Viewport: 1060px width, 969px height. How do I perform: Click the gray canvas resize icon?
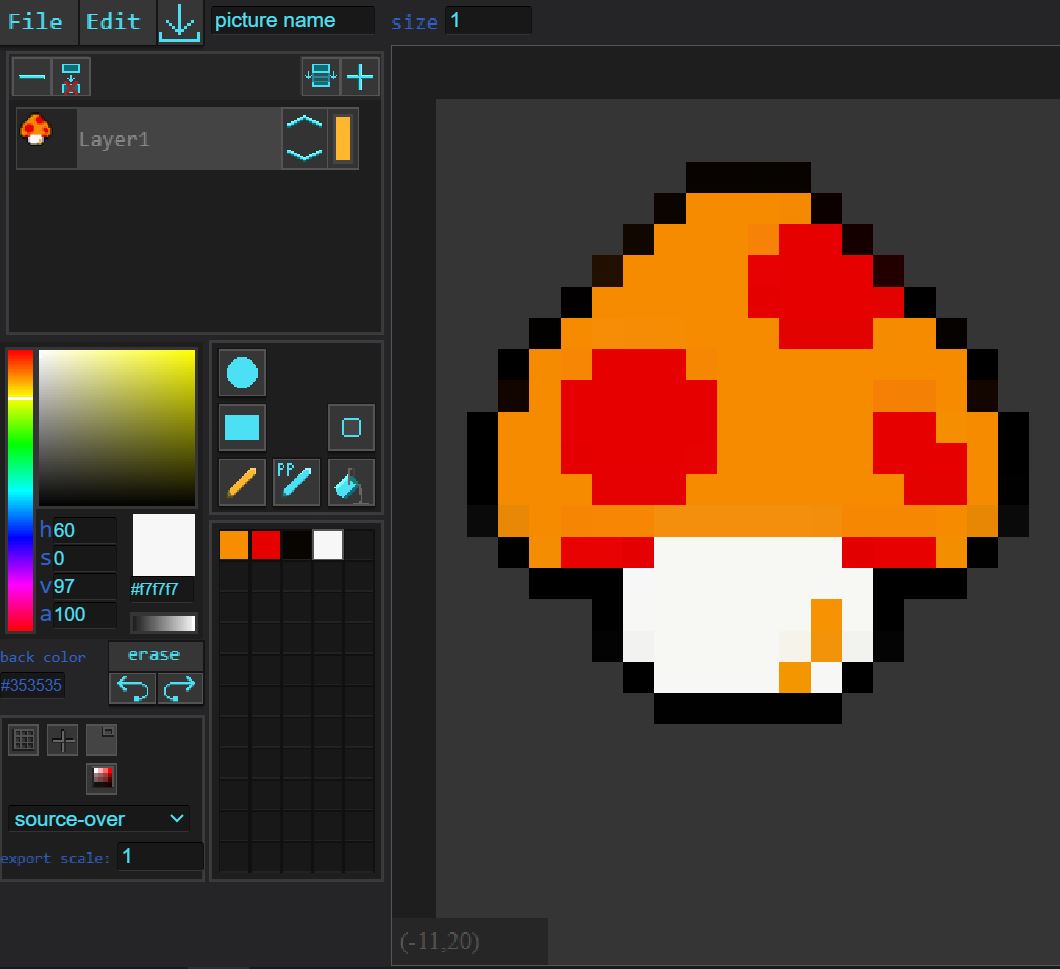coord(101,740)
